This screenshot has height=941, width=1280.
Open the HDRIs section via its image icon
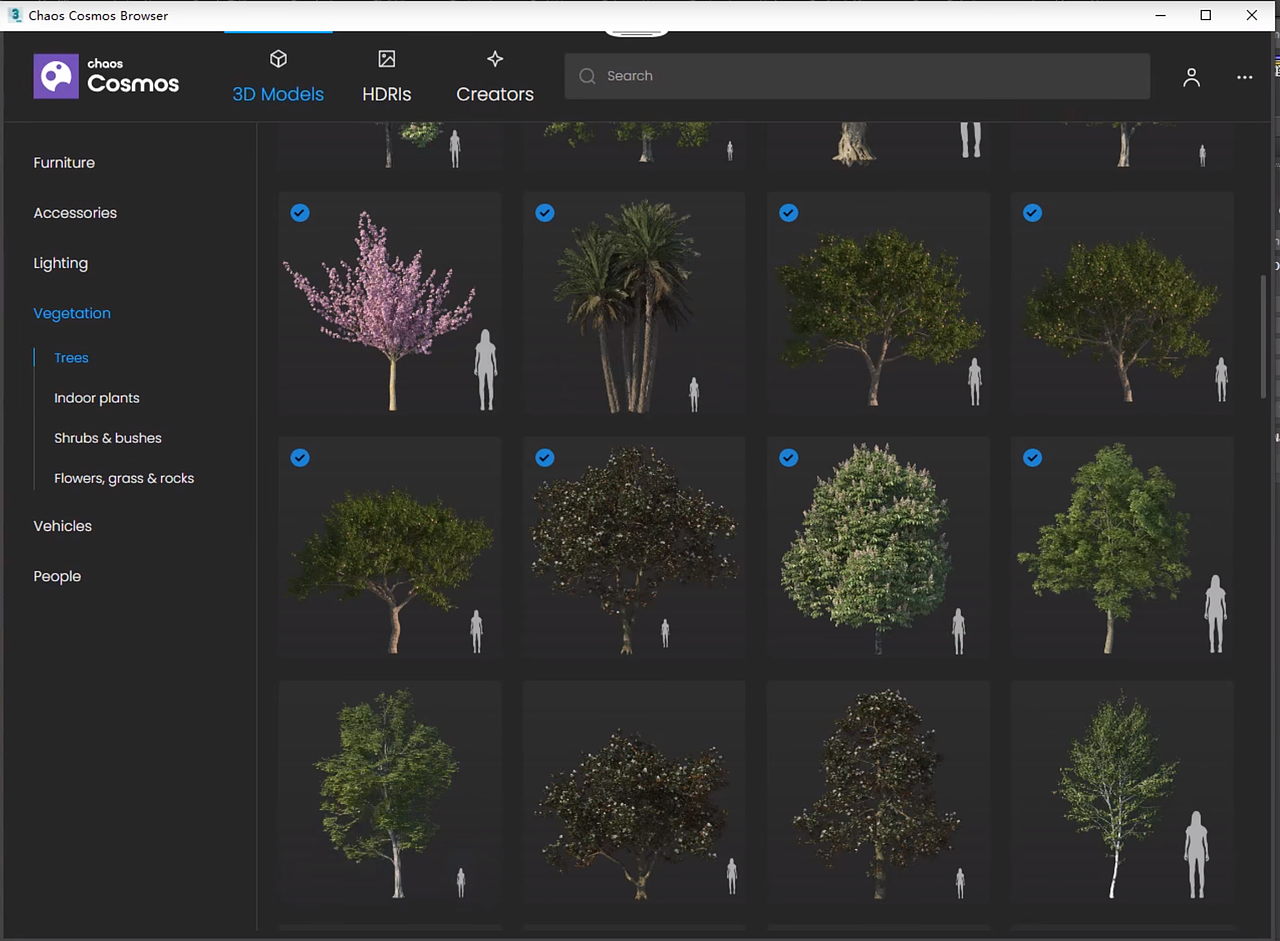[x=386, y=58]
